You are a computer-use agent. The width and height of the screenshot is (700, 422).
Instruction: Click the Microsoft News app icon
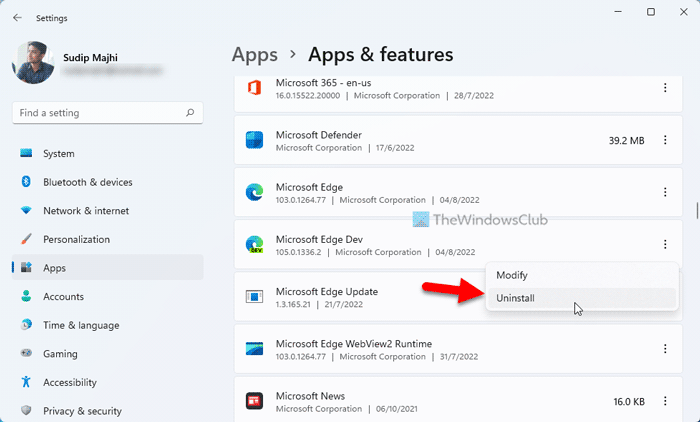254,401
